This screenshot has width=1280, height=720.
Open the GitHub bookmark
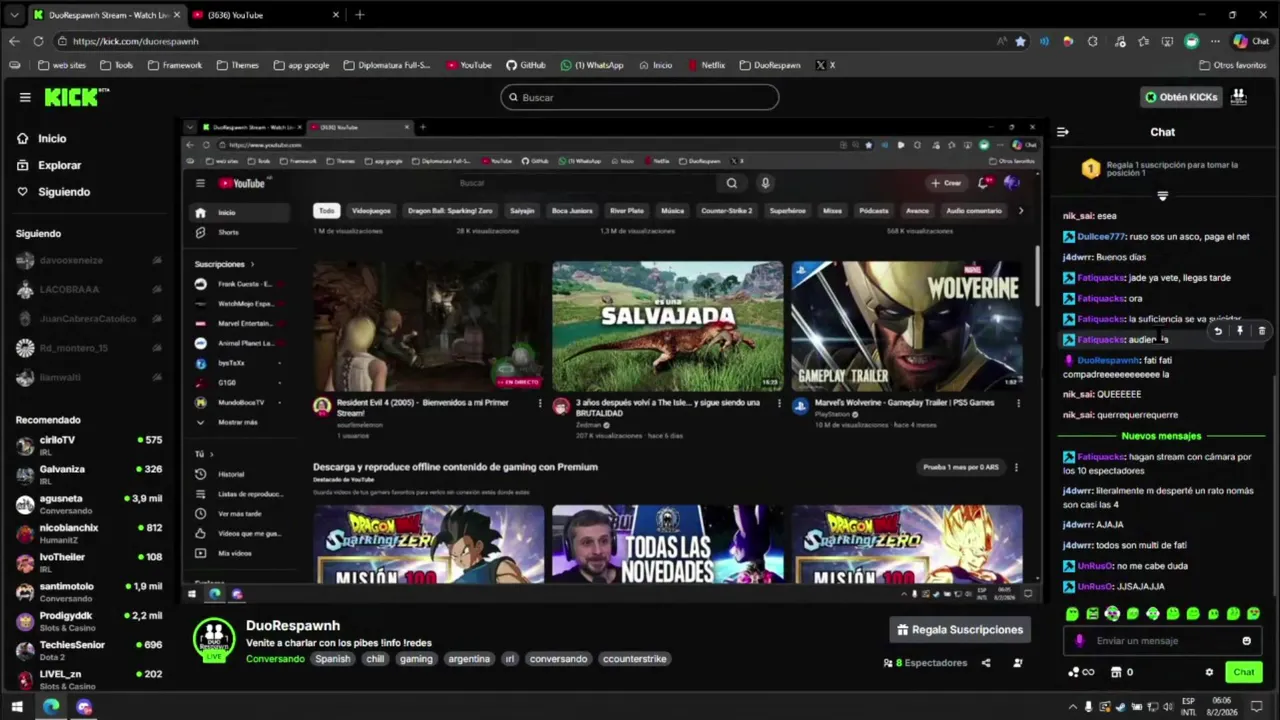[526, 65]
